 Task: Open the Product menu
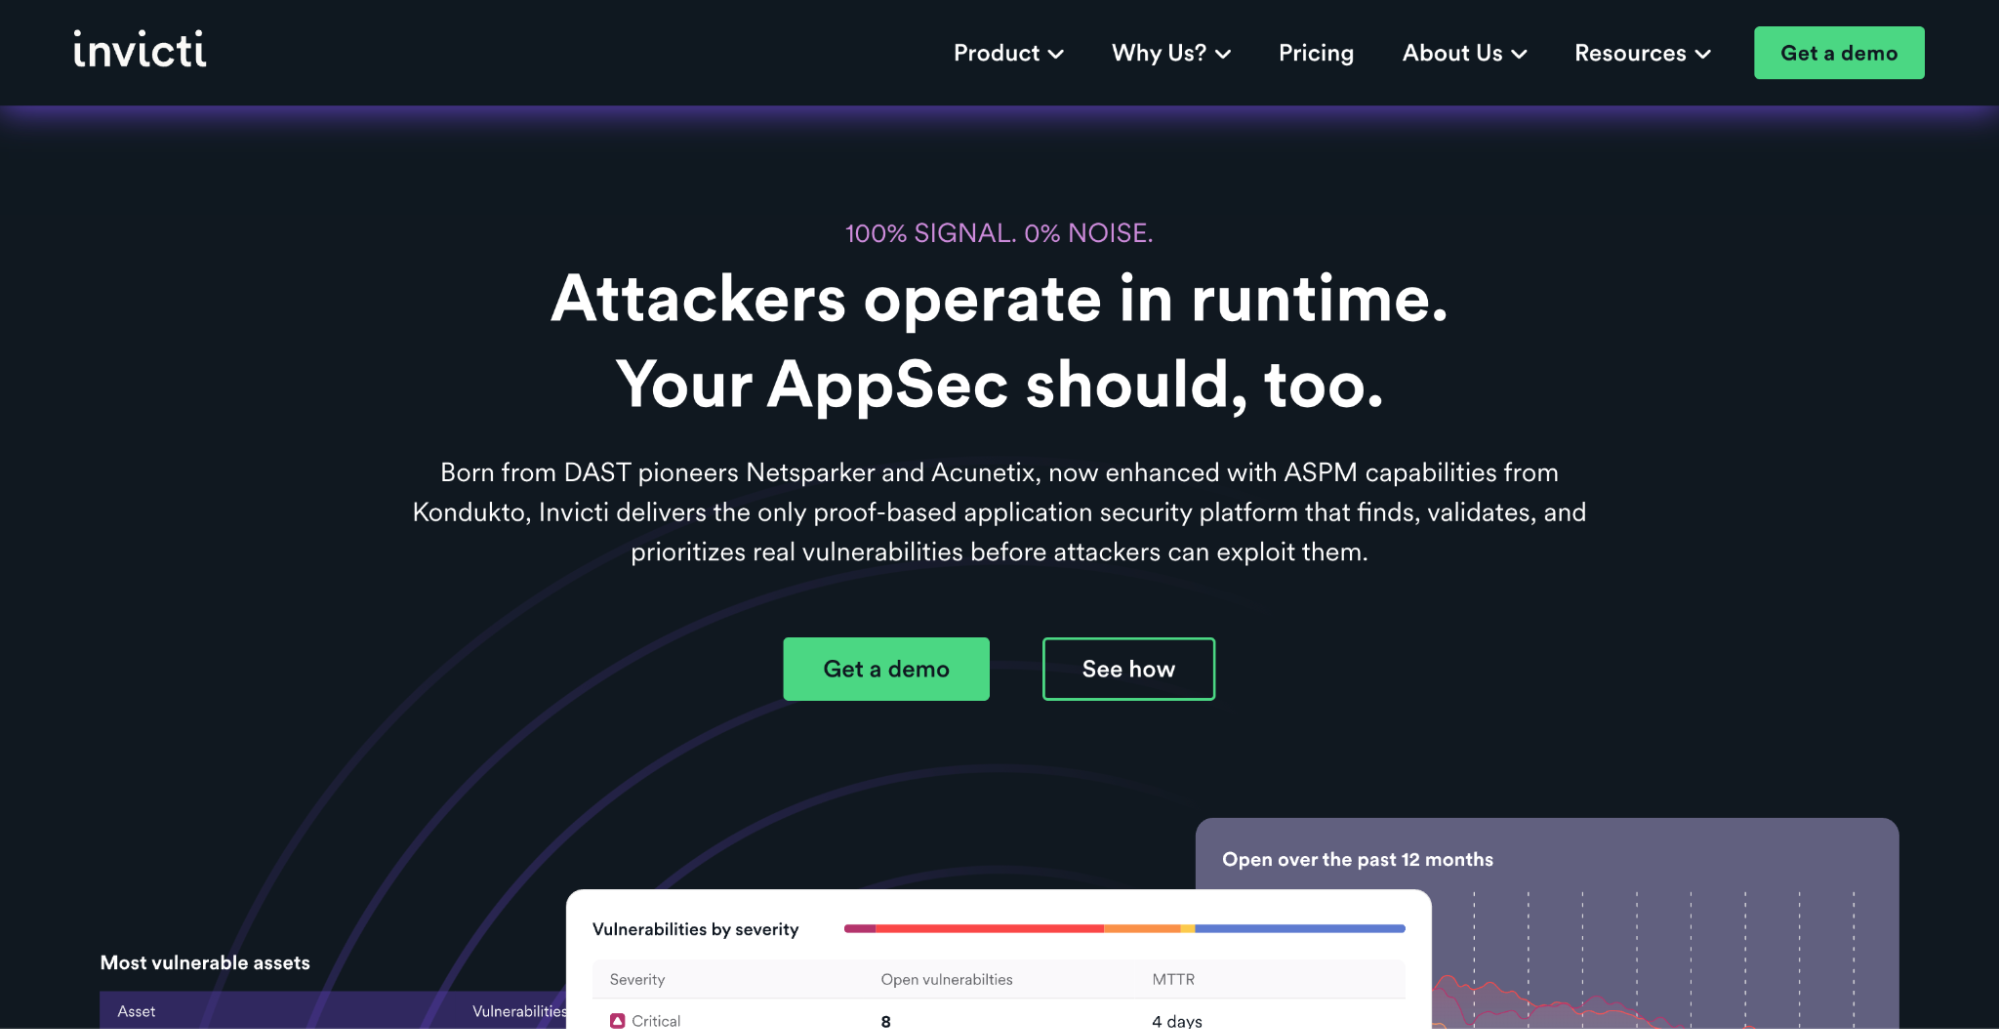point(1008,53)
